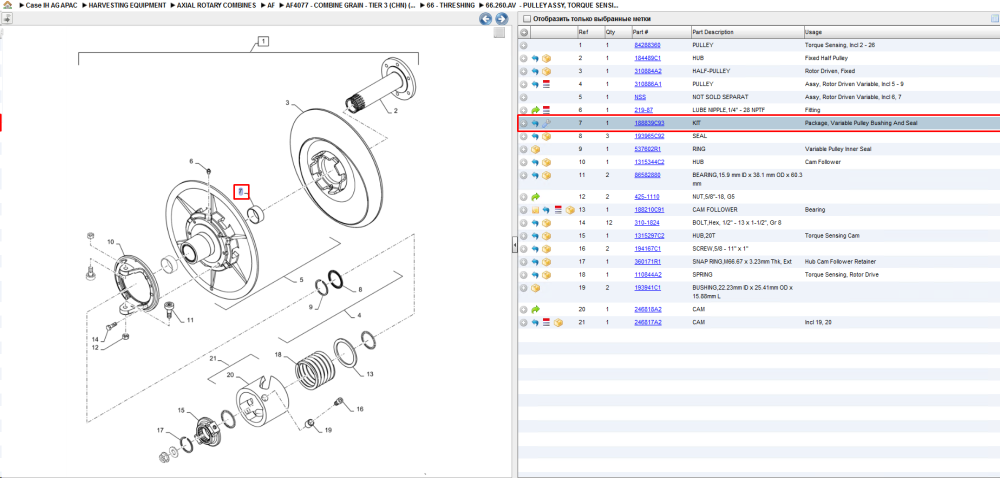Select callout 1 label on diagram
The image size is (1000, 478).
(x=263, y=41)
